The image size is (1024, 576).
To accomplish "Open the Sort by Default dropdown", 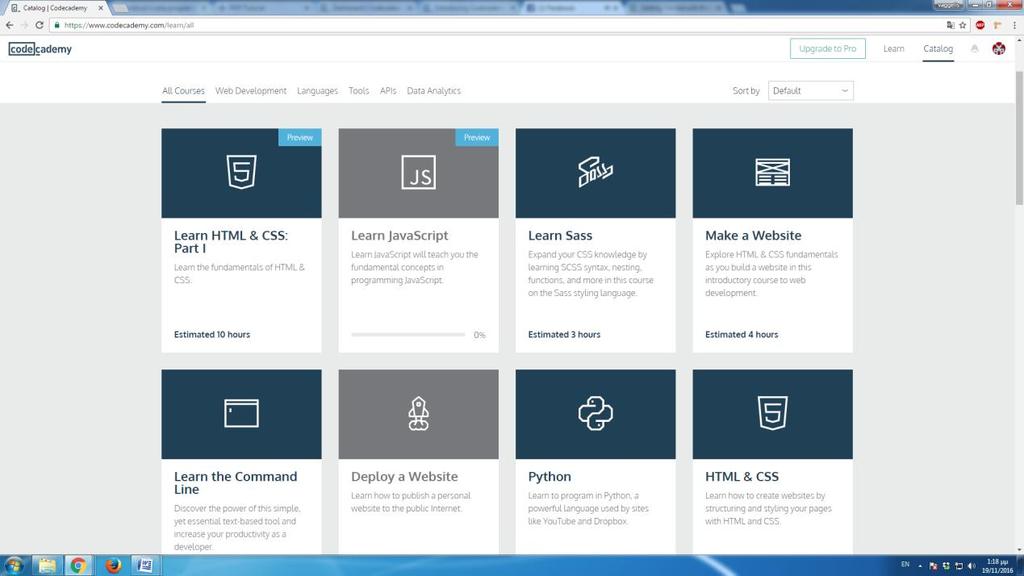I will [810, 91].
